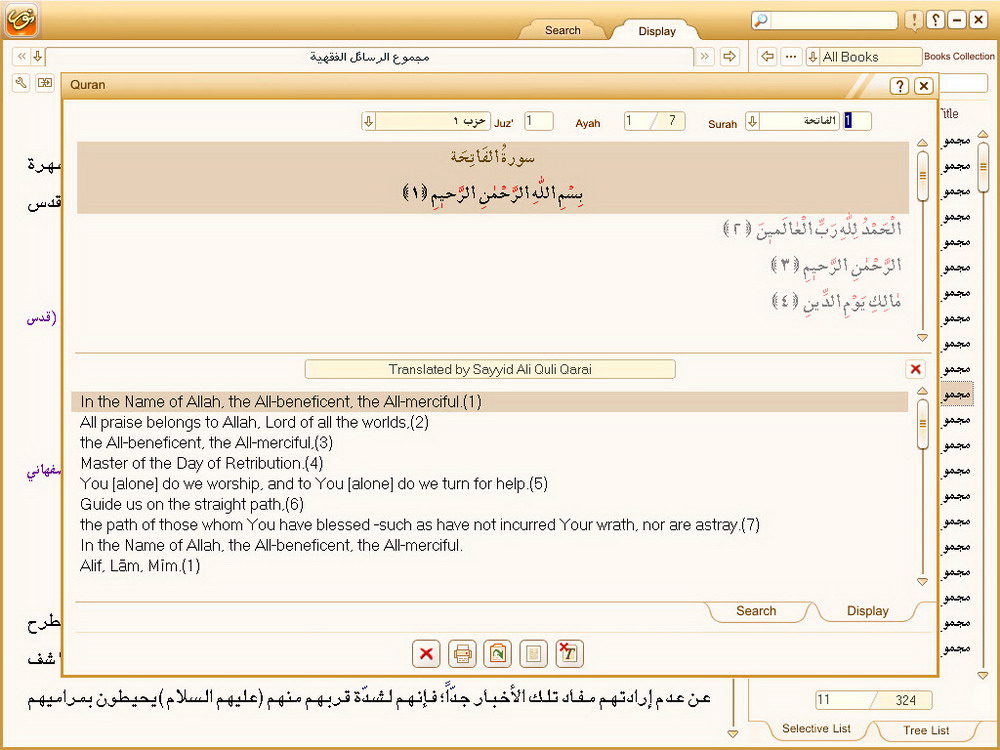
Task: Select Arabic verse 3 of Al-Fatiha
Action: pyautogui.click(x=836, y=265)
